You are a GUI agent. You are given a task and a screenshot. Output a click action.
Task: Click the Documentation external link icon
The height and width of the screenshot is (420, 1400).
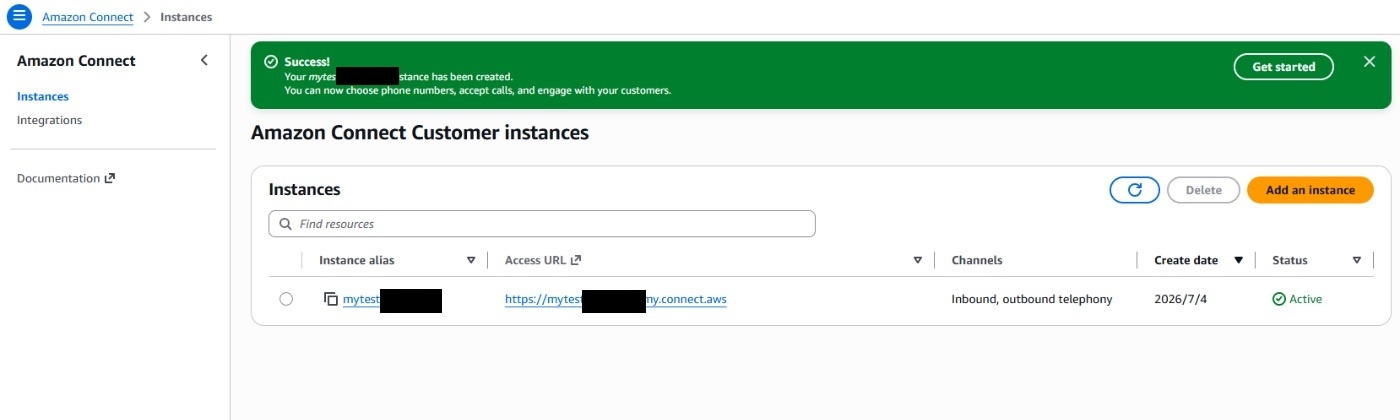coord(110,178)
